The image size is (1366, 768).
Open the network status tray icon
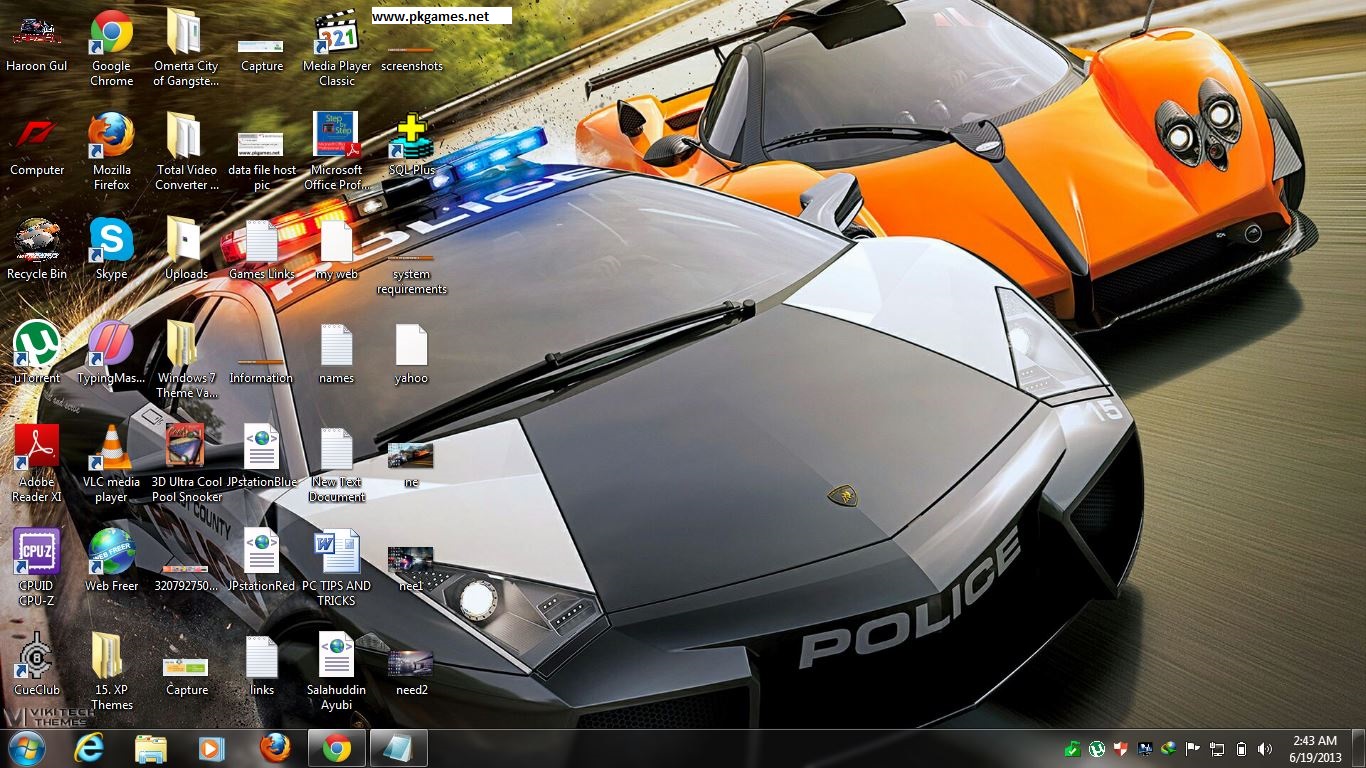pos(1217,748)
